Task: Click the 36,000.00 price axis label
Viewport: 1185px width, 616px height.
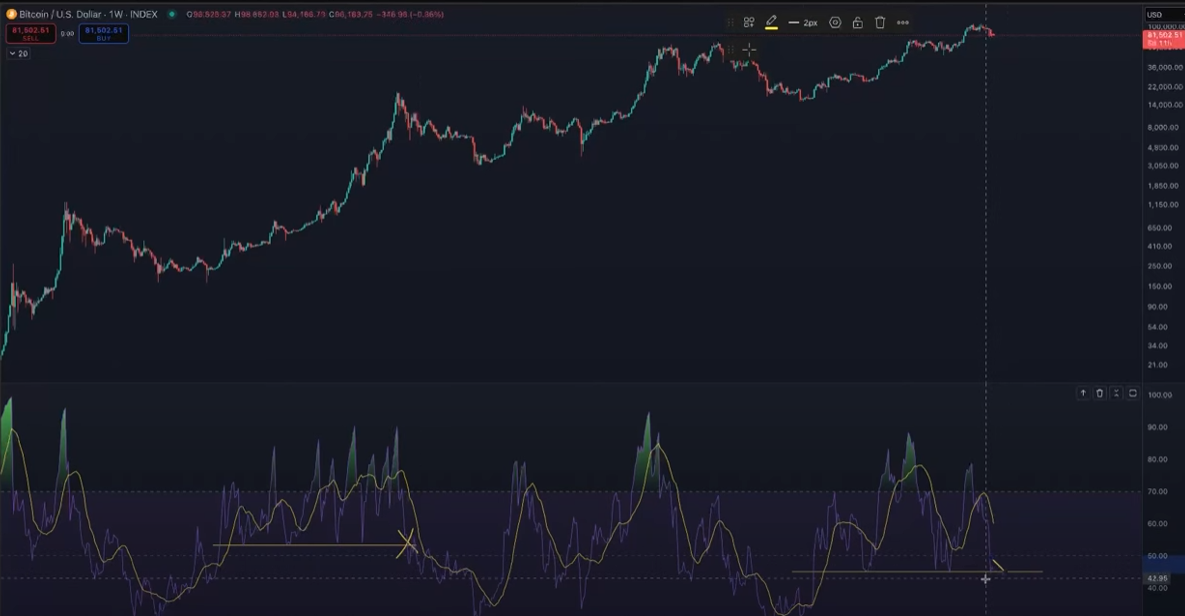Action: click(1165, 67)
